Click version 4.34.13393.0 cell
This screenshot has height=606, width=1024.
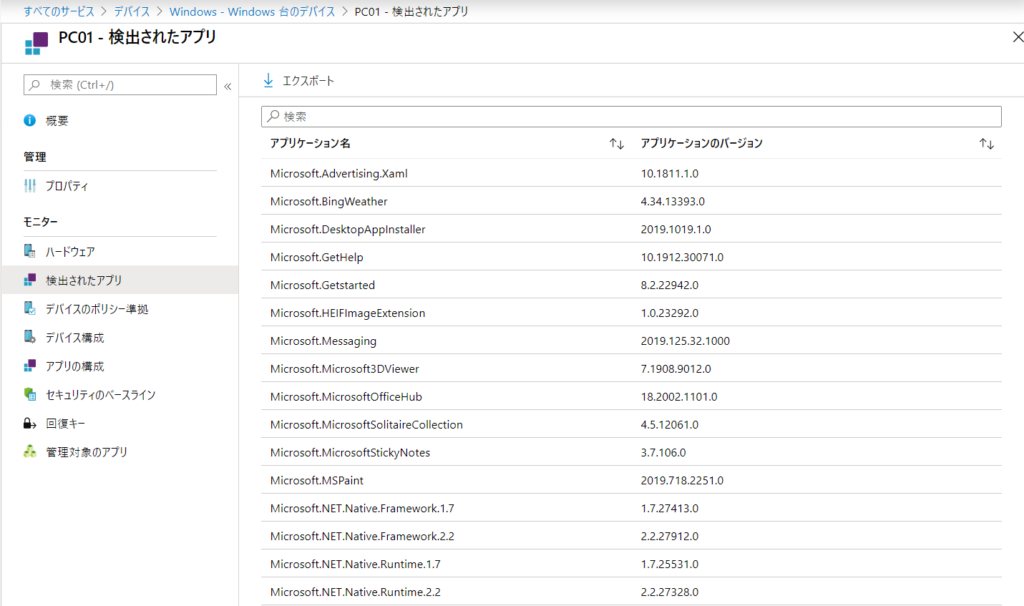coord(673,201)
